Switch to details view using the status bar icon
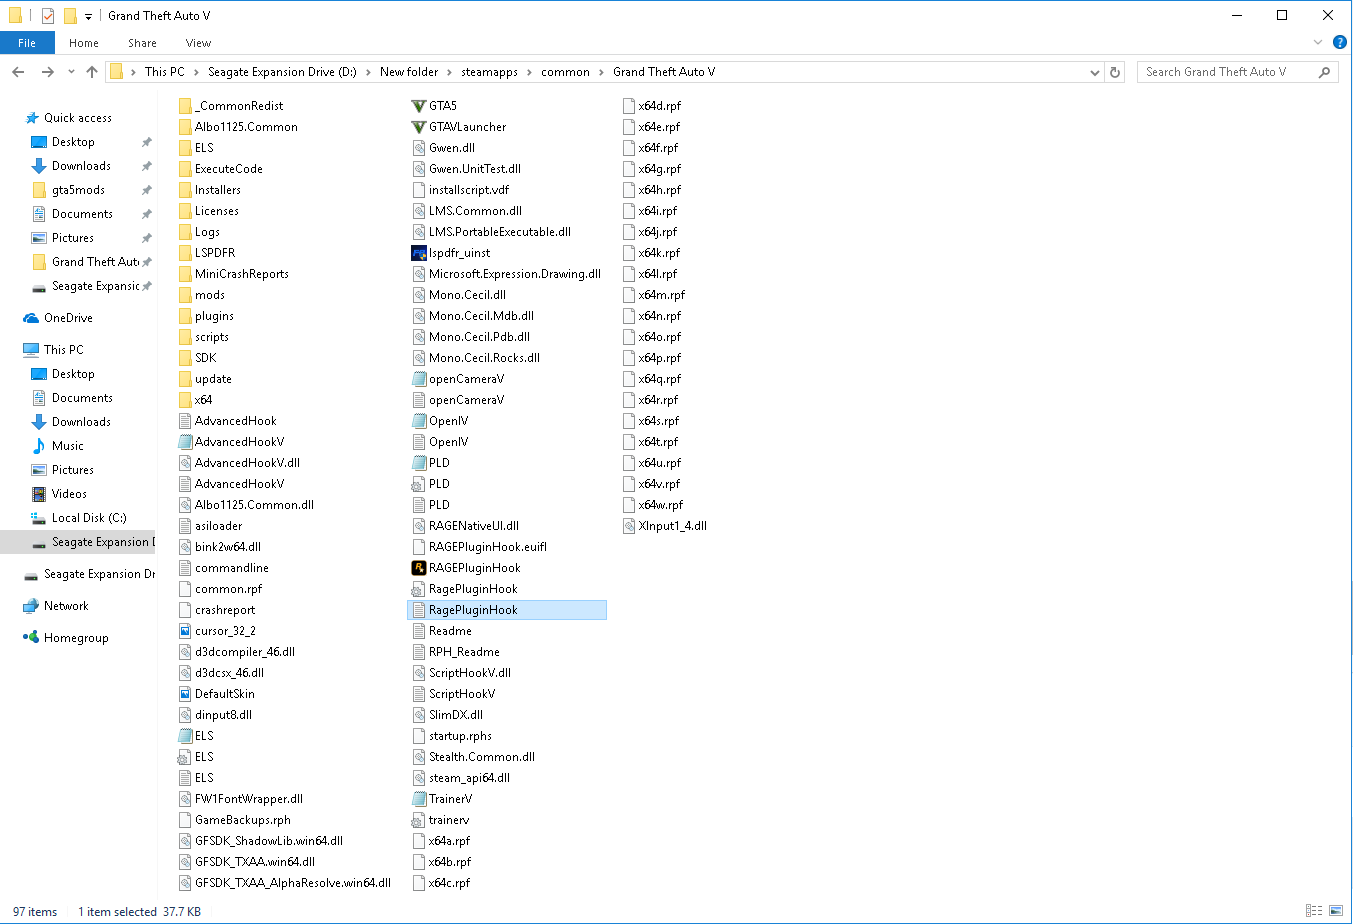1353x924 pixels. click(1314, 911)
